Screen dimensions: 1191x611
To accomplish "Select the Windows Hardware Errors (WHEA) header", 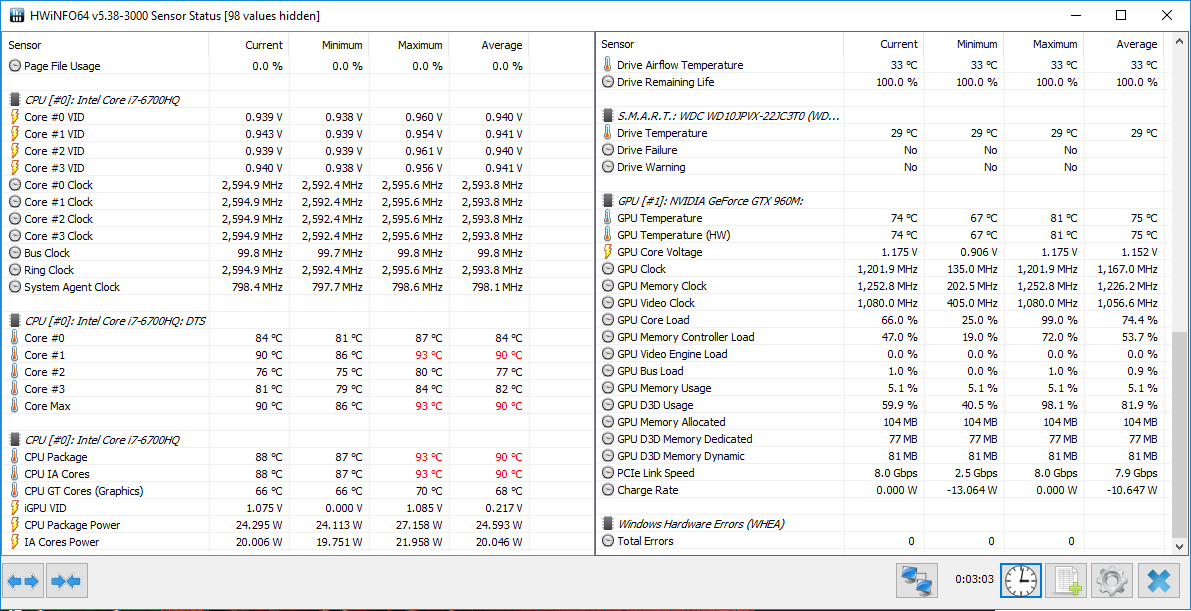I will click(701, 524).
